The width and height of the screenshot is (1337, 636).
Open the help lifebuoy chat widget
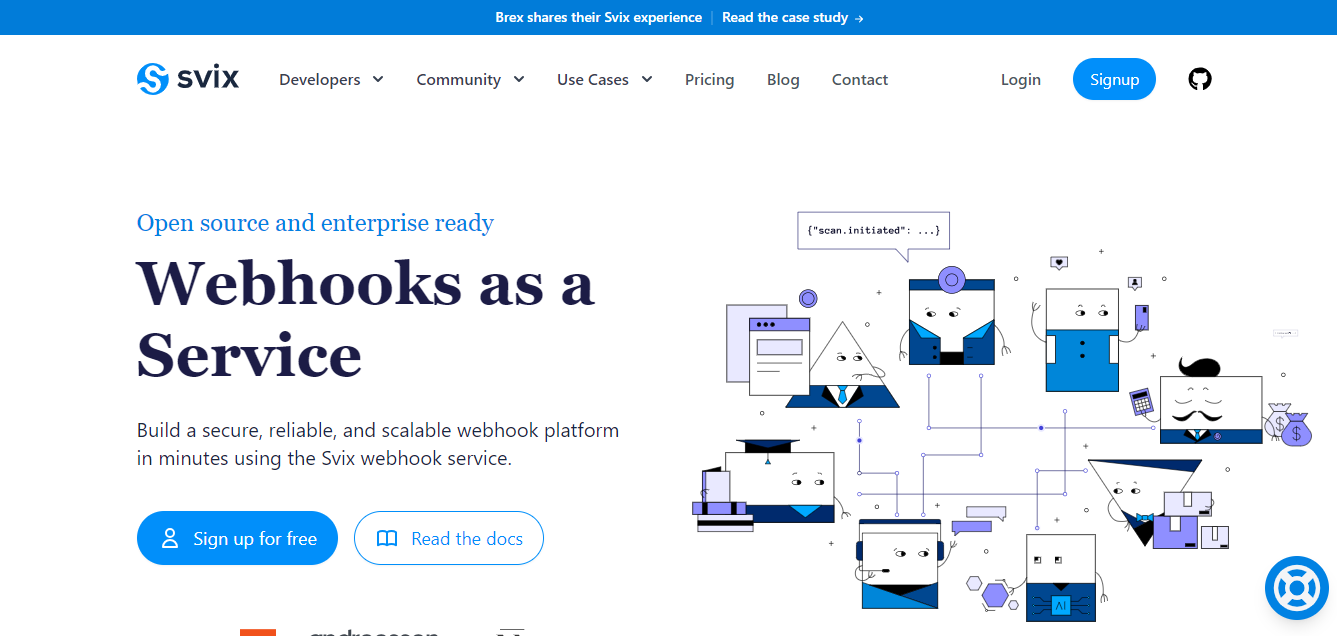point(1297,588)
